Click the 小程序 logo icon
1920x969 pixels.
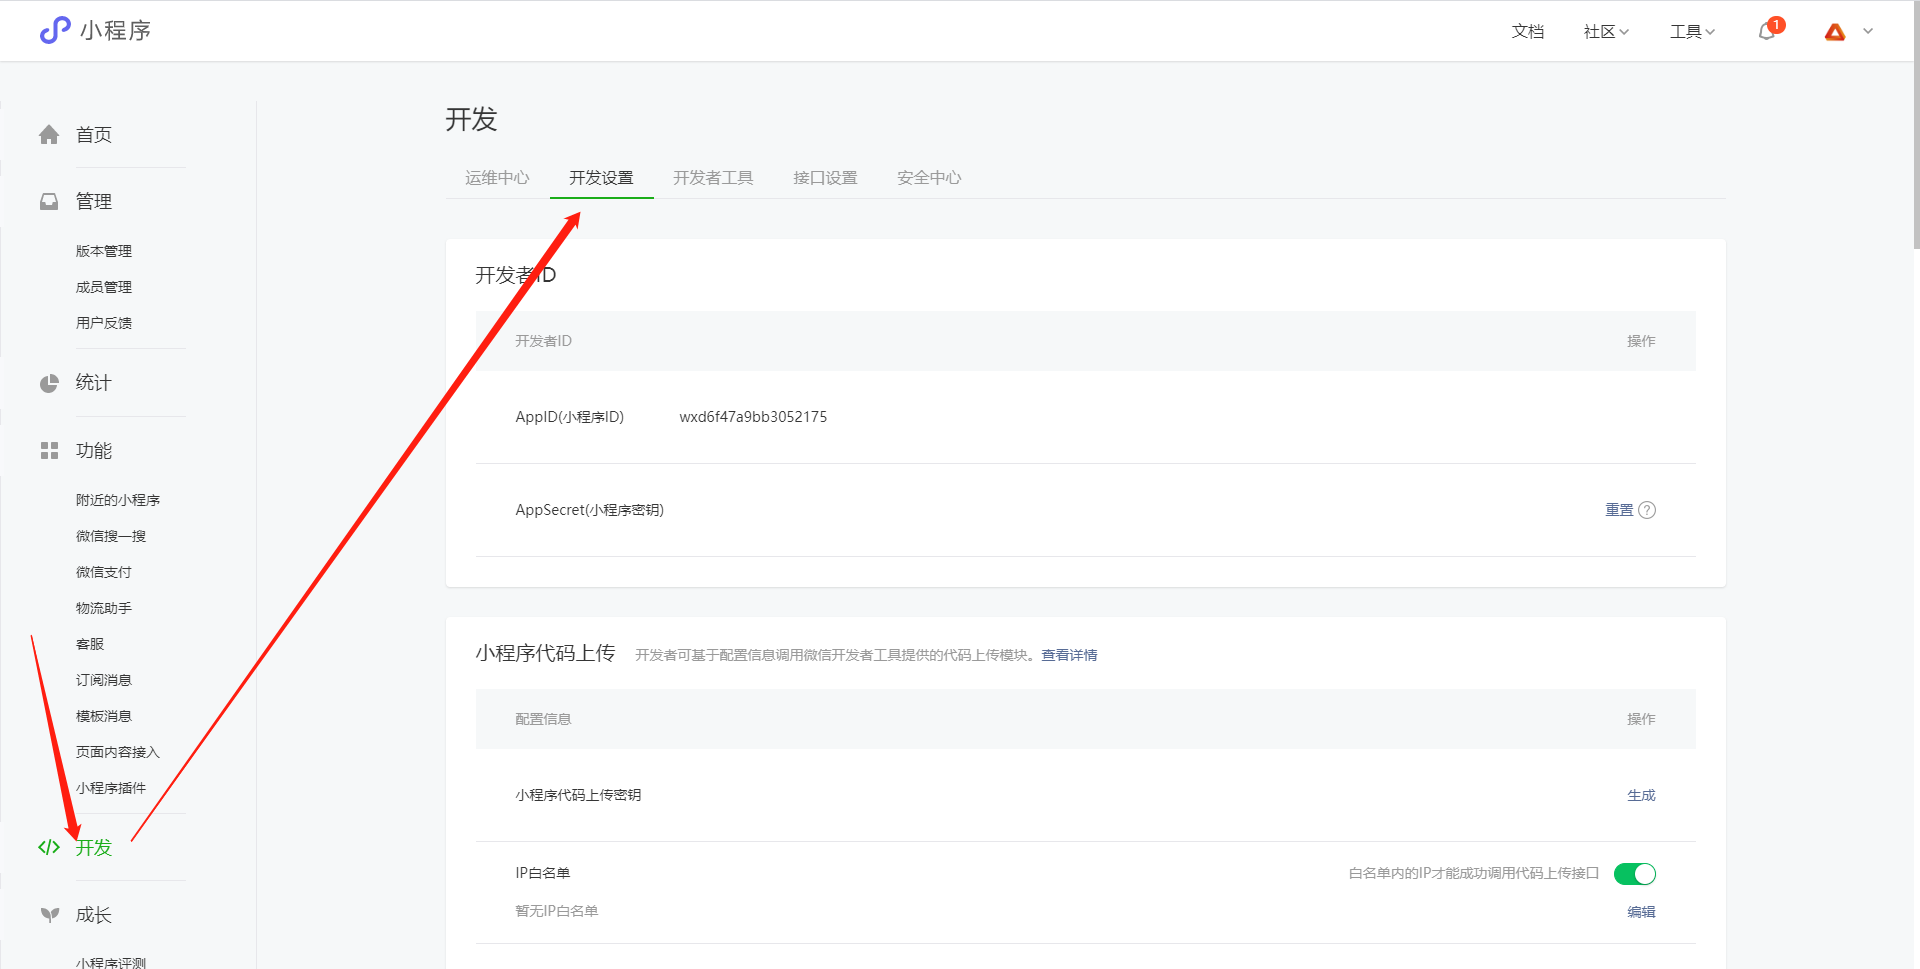coord(55,30)
